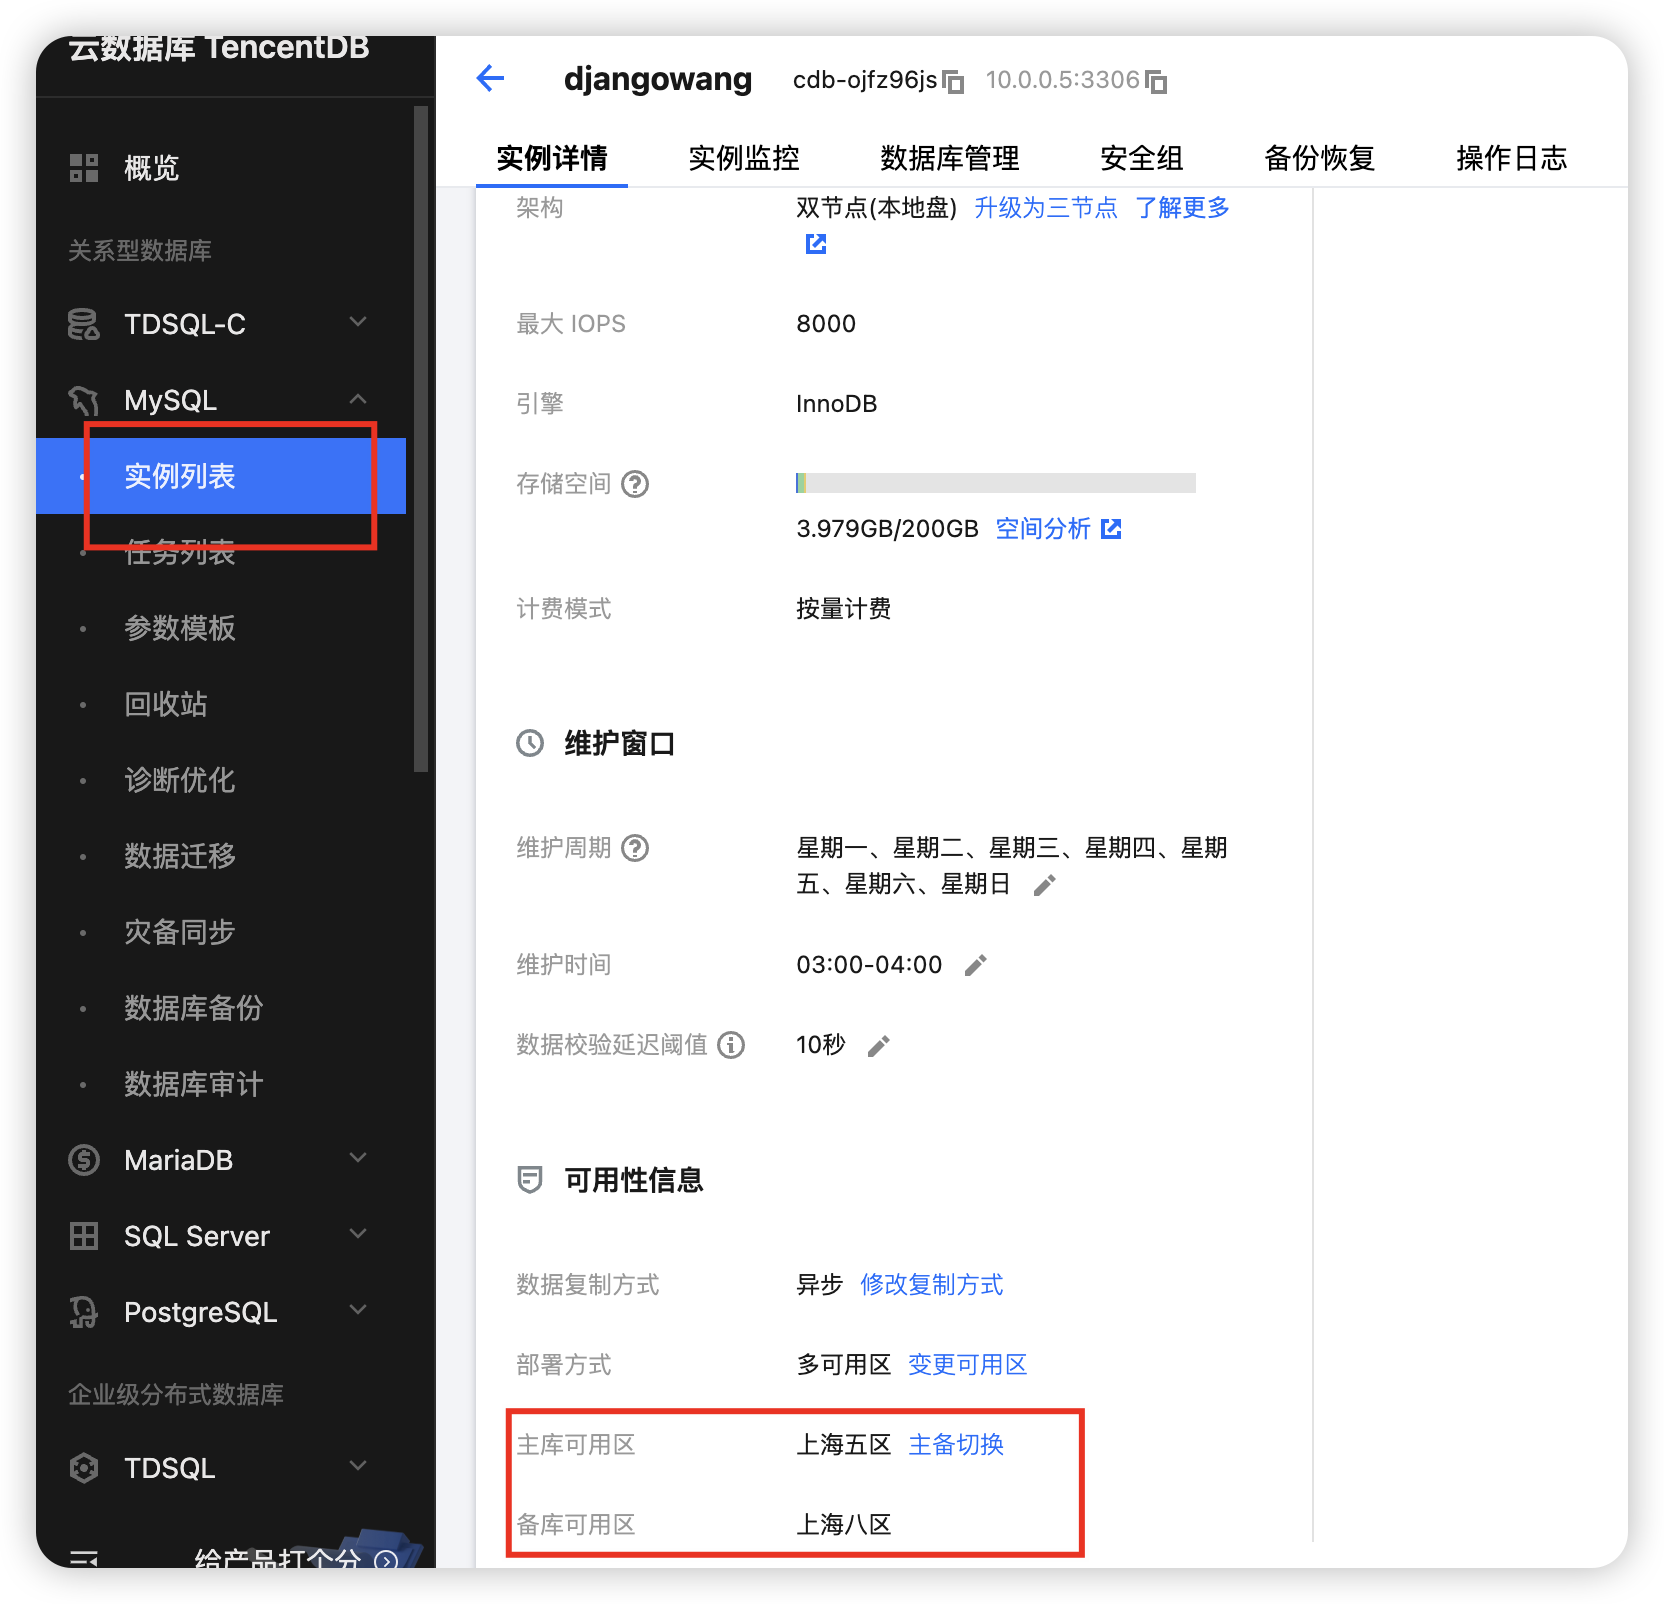This screenshot has width=1664, height=1604.
Task: Click 主备切换 link
Action: click(956, 1444)
